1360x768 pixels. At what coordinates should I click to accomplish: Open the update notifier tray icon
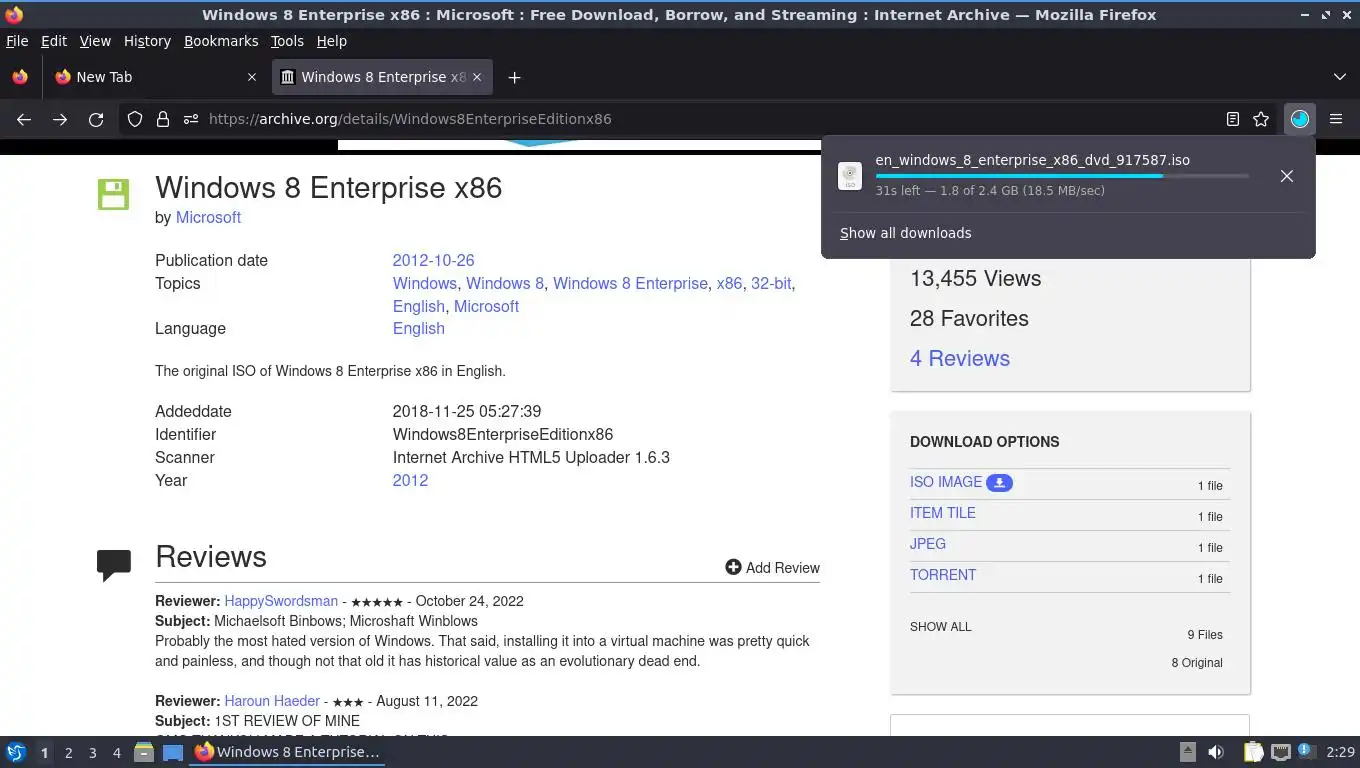(x=1306, y=751)
